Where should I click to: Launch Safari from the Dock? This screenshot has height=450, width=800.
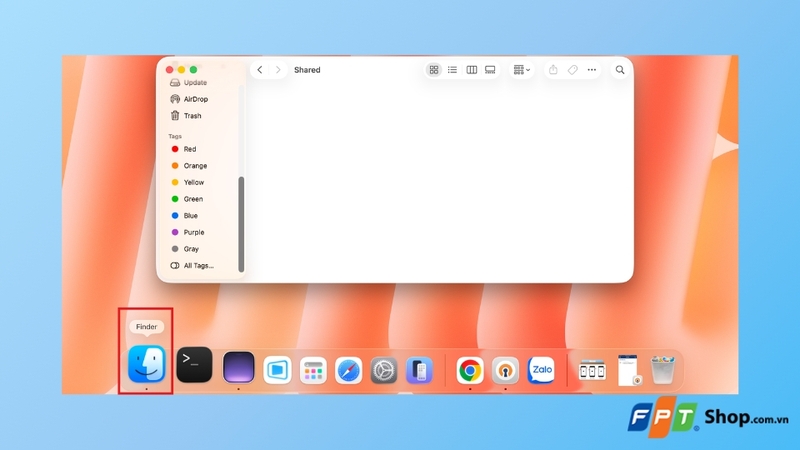(x=348, y=370)
